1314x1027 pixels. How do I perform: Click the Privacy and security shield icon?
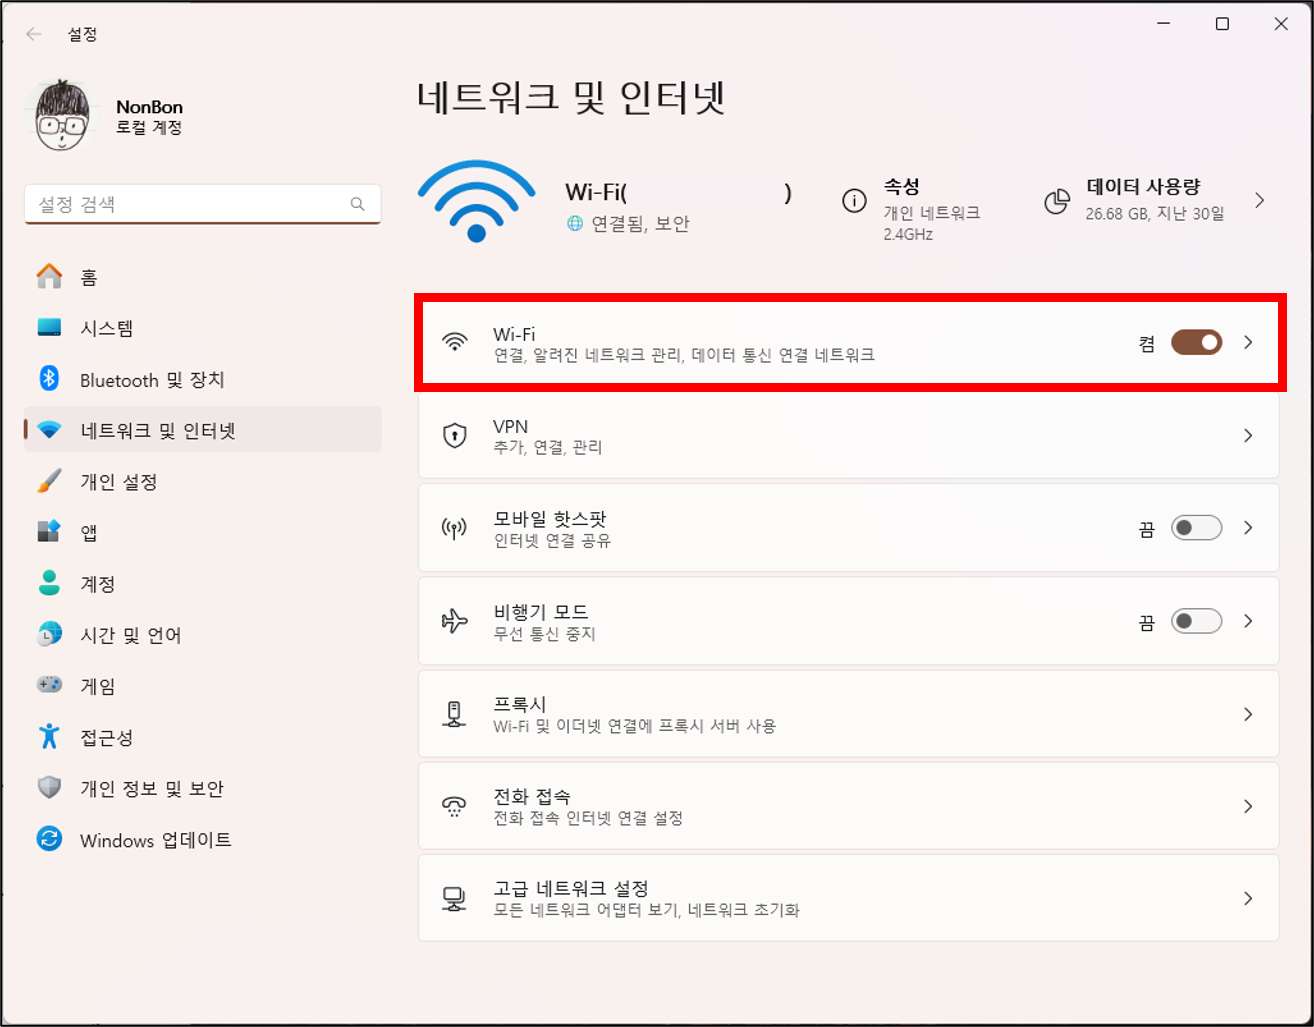coord(49,788)
